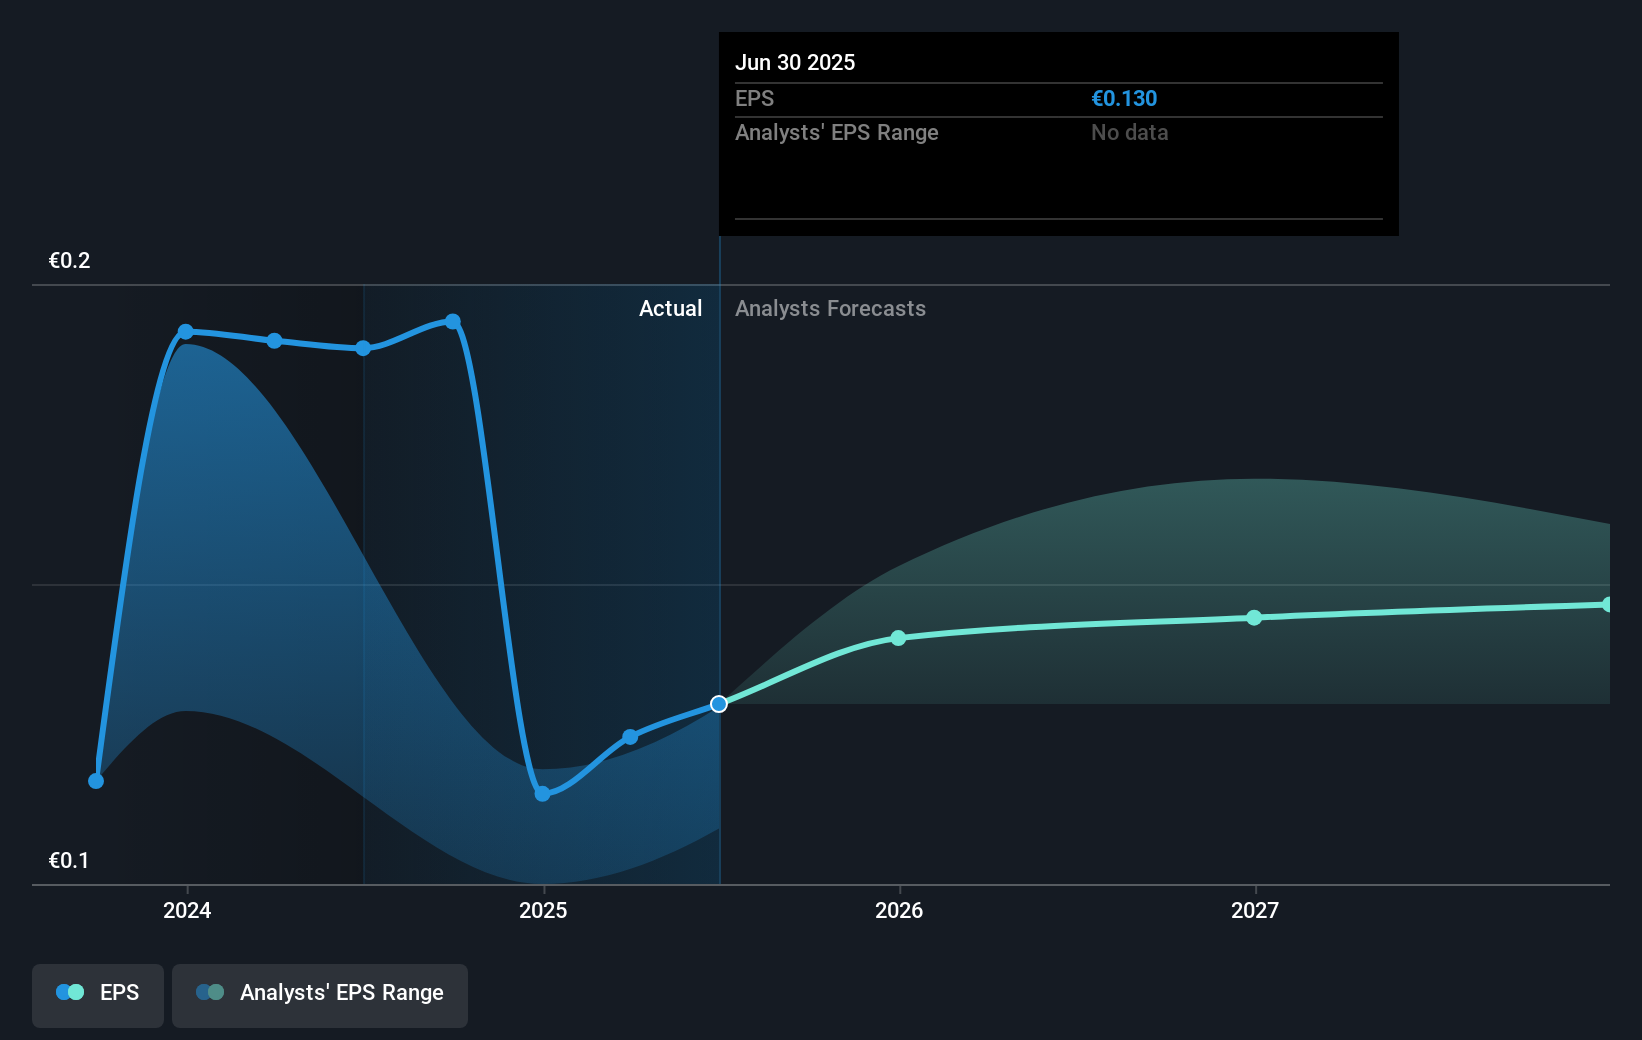
Task: Select the Analysts Forecasts section label
Action: tap(830, 308)
